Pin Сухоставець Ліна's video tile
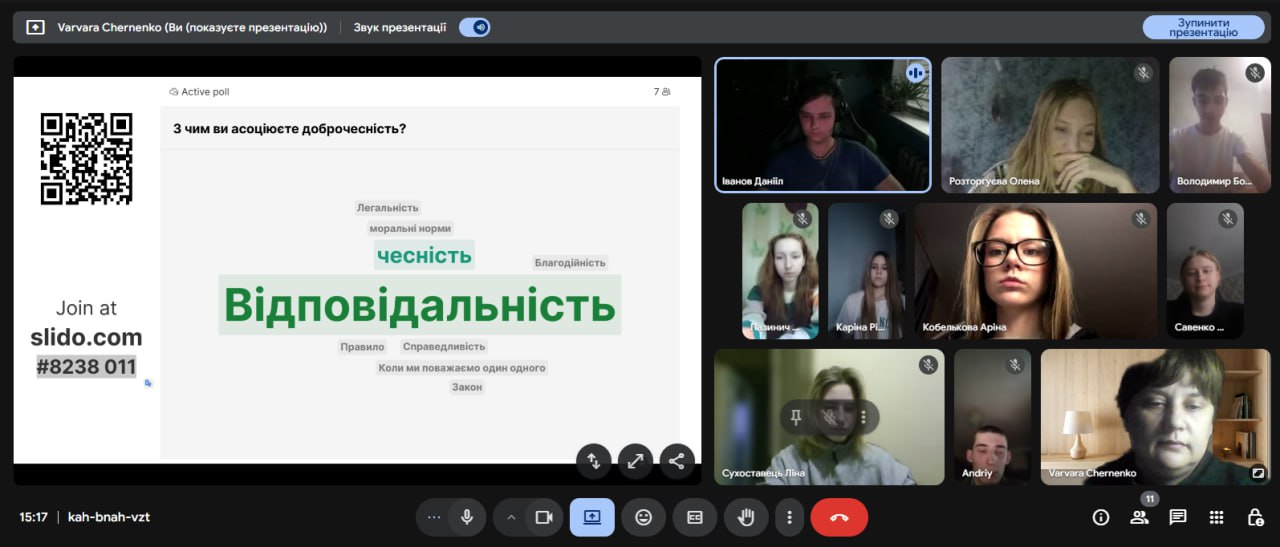1280x547 pixels. [x=796, y=417]
